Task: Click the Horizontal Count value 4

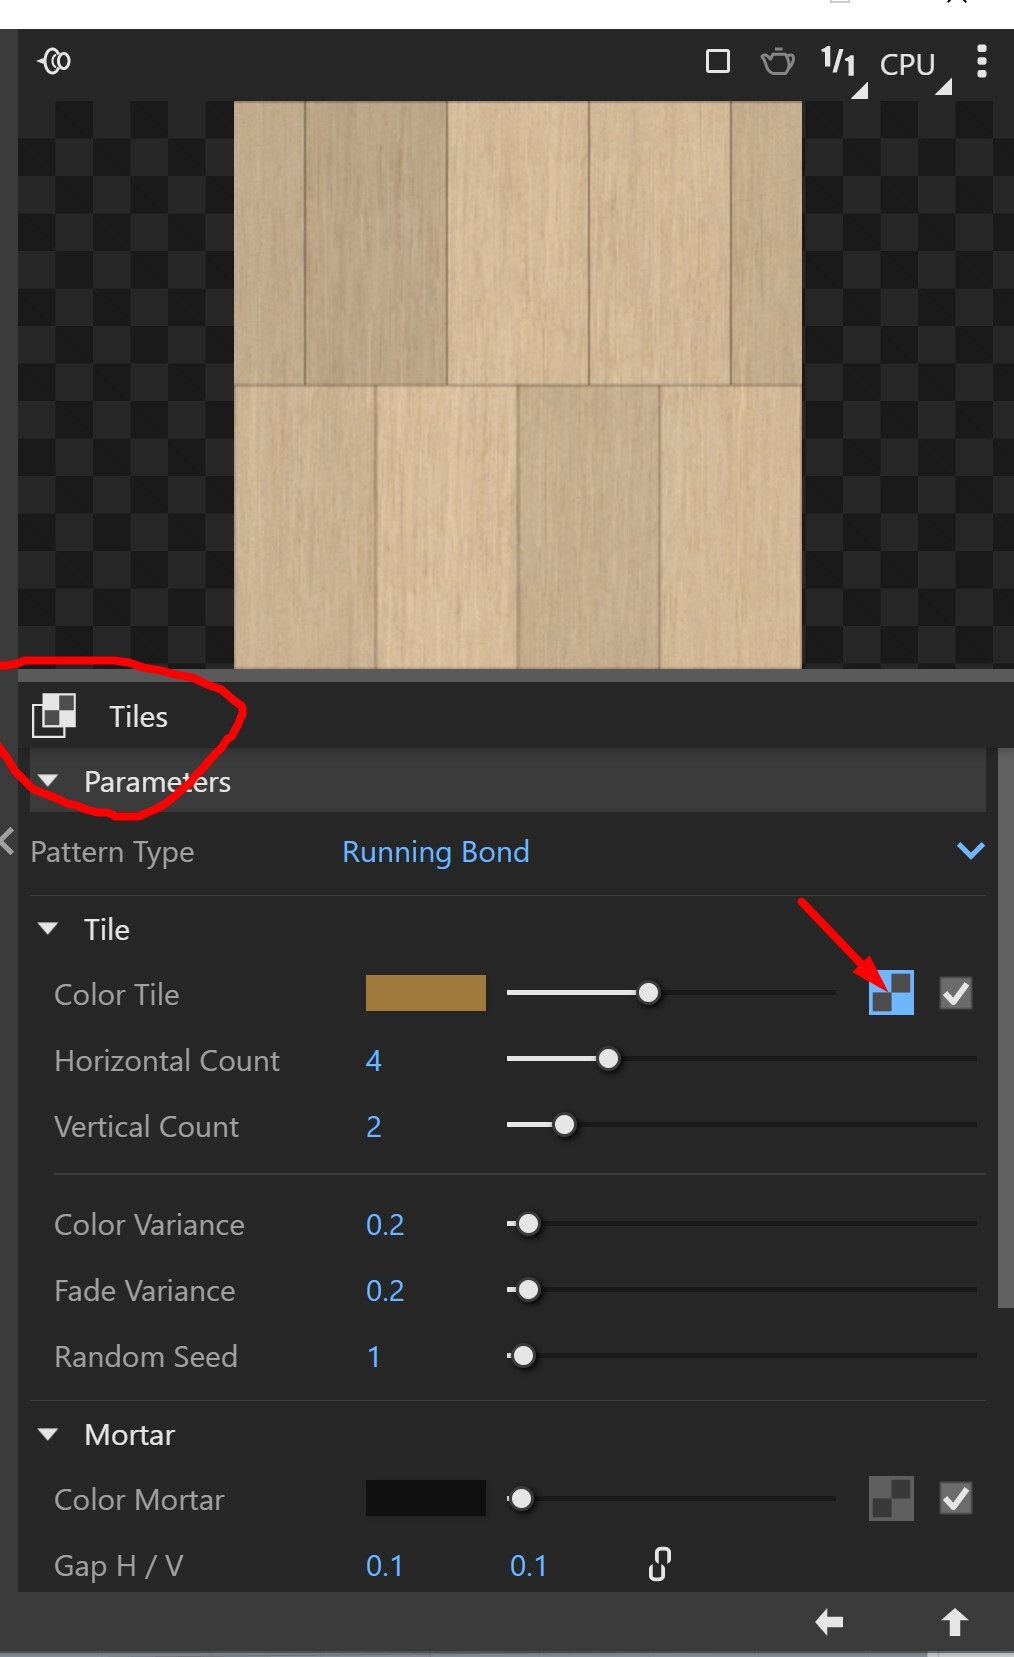Action: (374, 1060)
